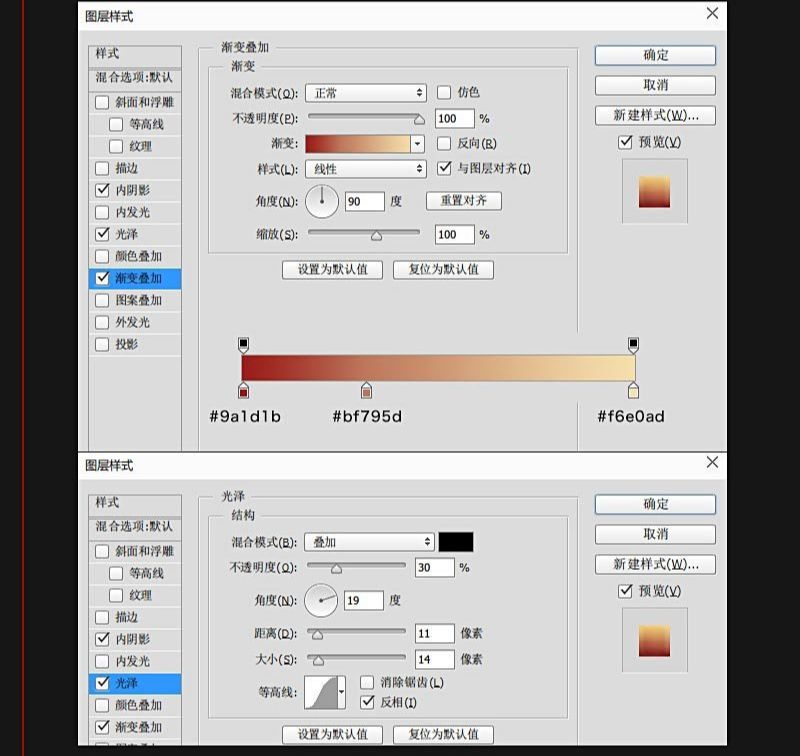Enable 消除锯齿(L) anti-alias checkbox
The width and height of the screenshot is (800, 756).
367,683
